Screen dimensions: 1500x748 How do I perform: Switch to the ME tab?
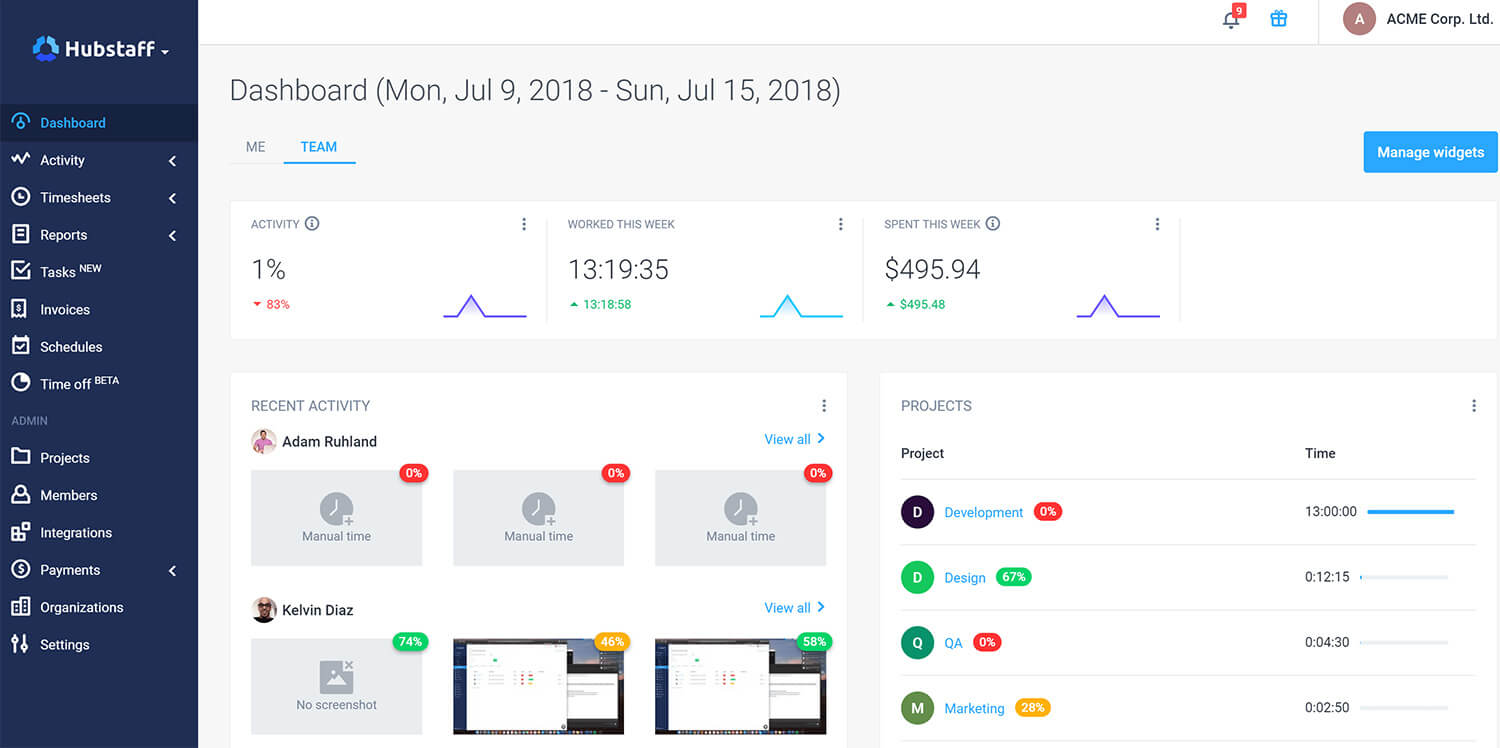pyautogui.click(x=256, y=146)
